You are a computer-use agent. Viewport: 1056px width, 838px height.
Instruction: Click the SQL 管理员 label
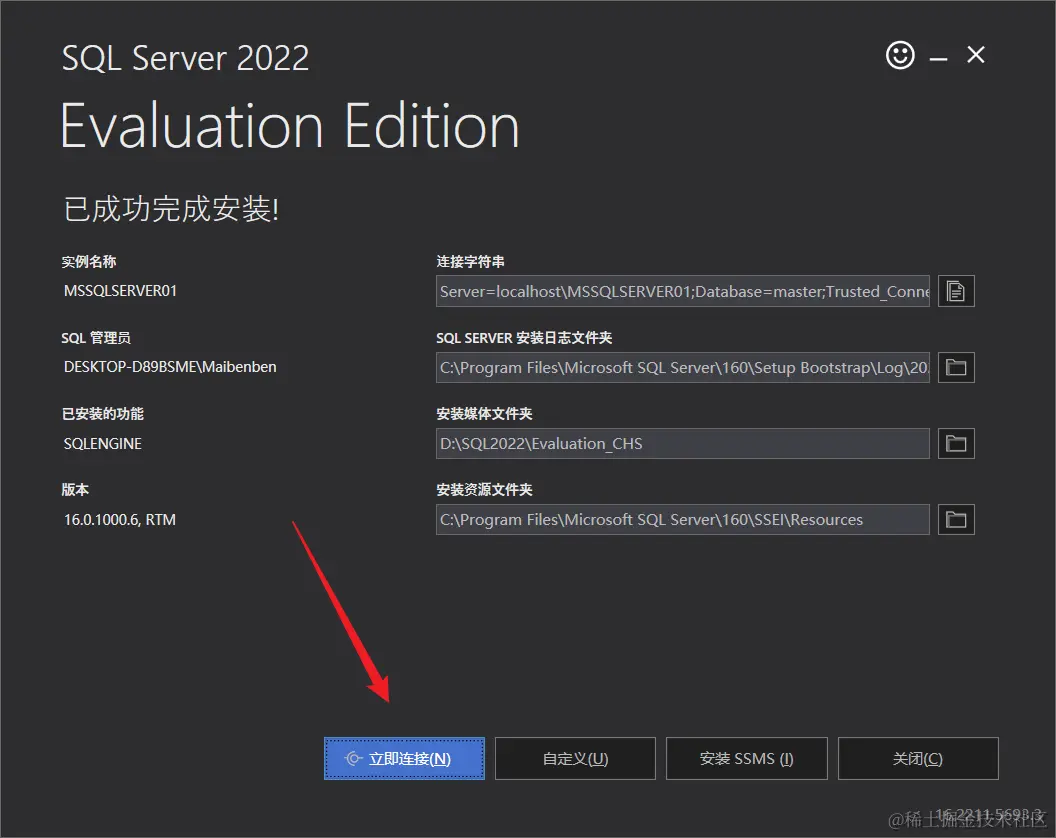click(96, 337)
